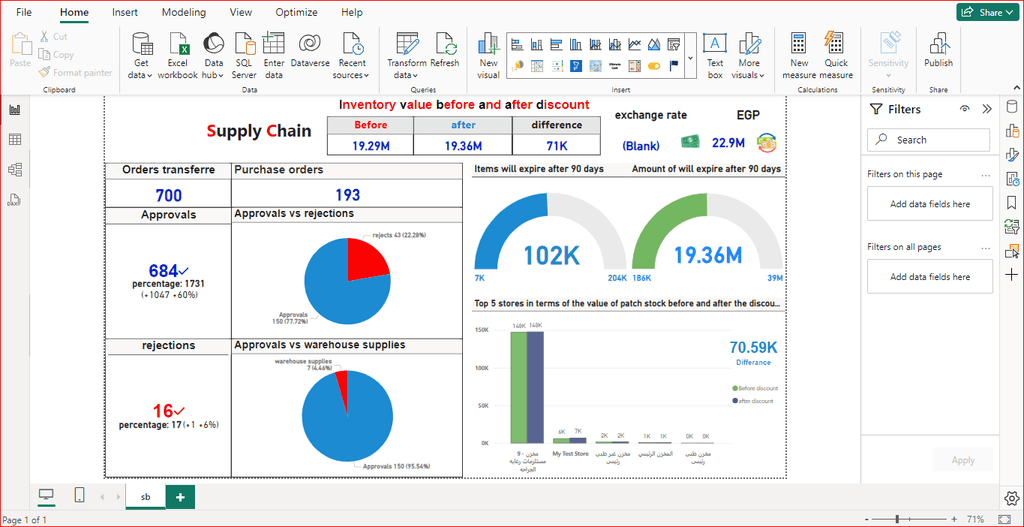Collapse the ribbon with chevron

pyautogui.click(x=1016, y=87)
